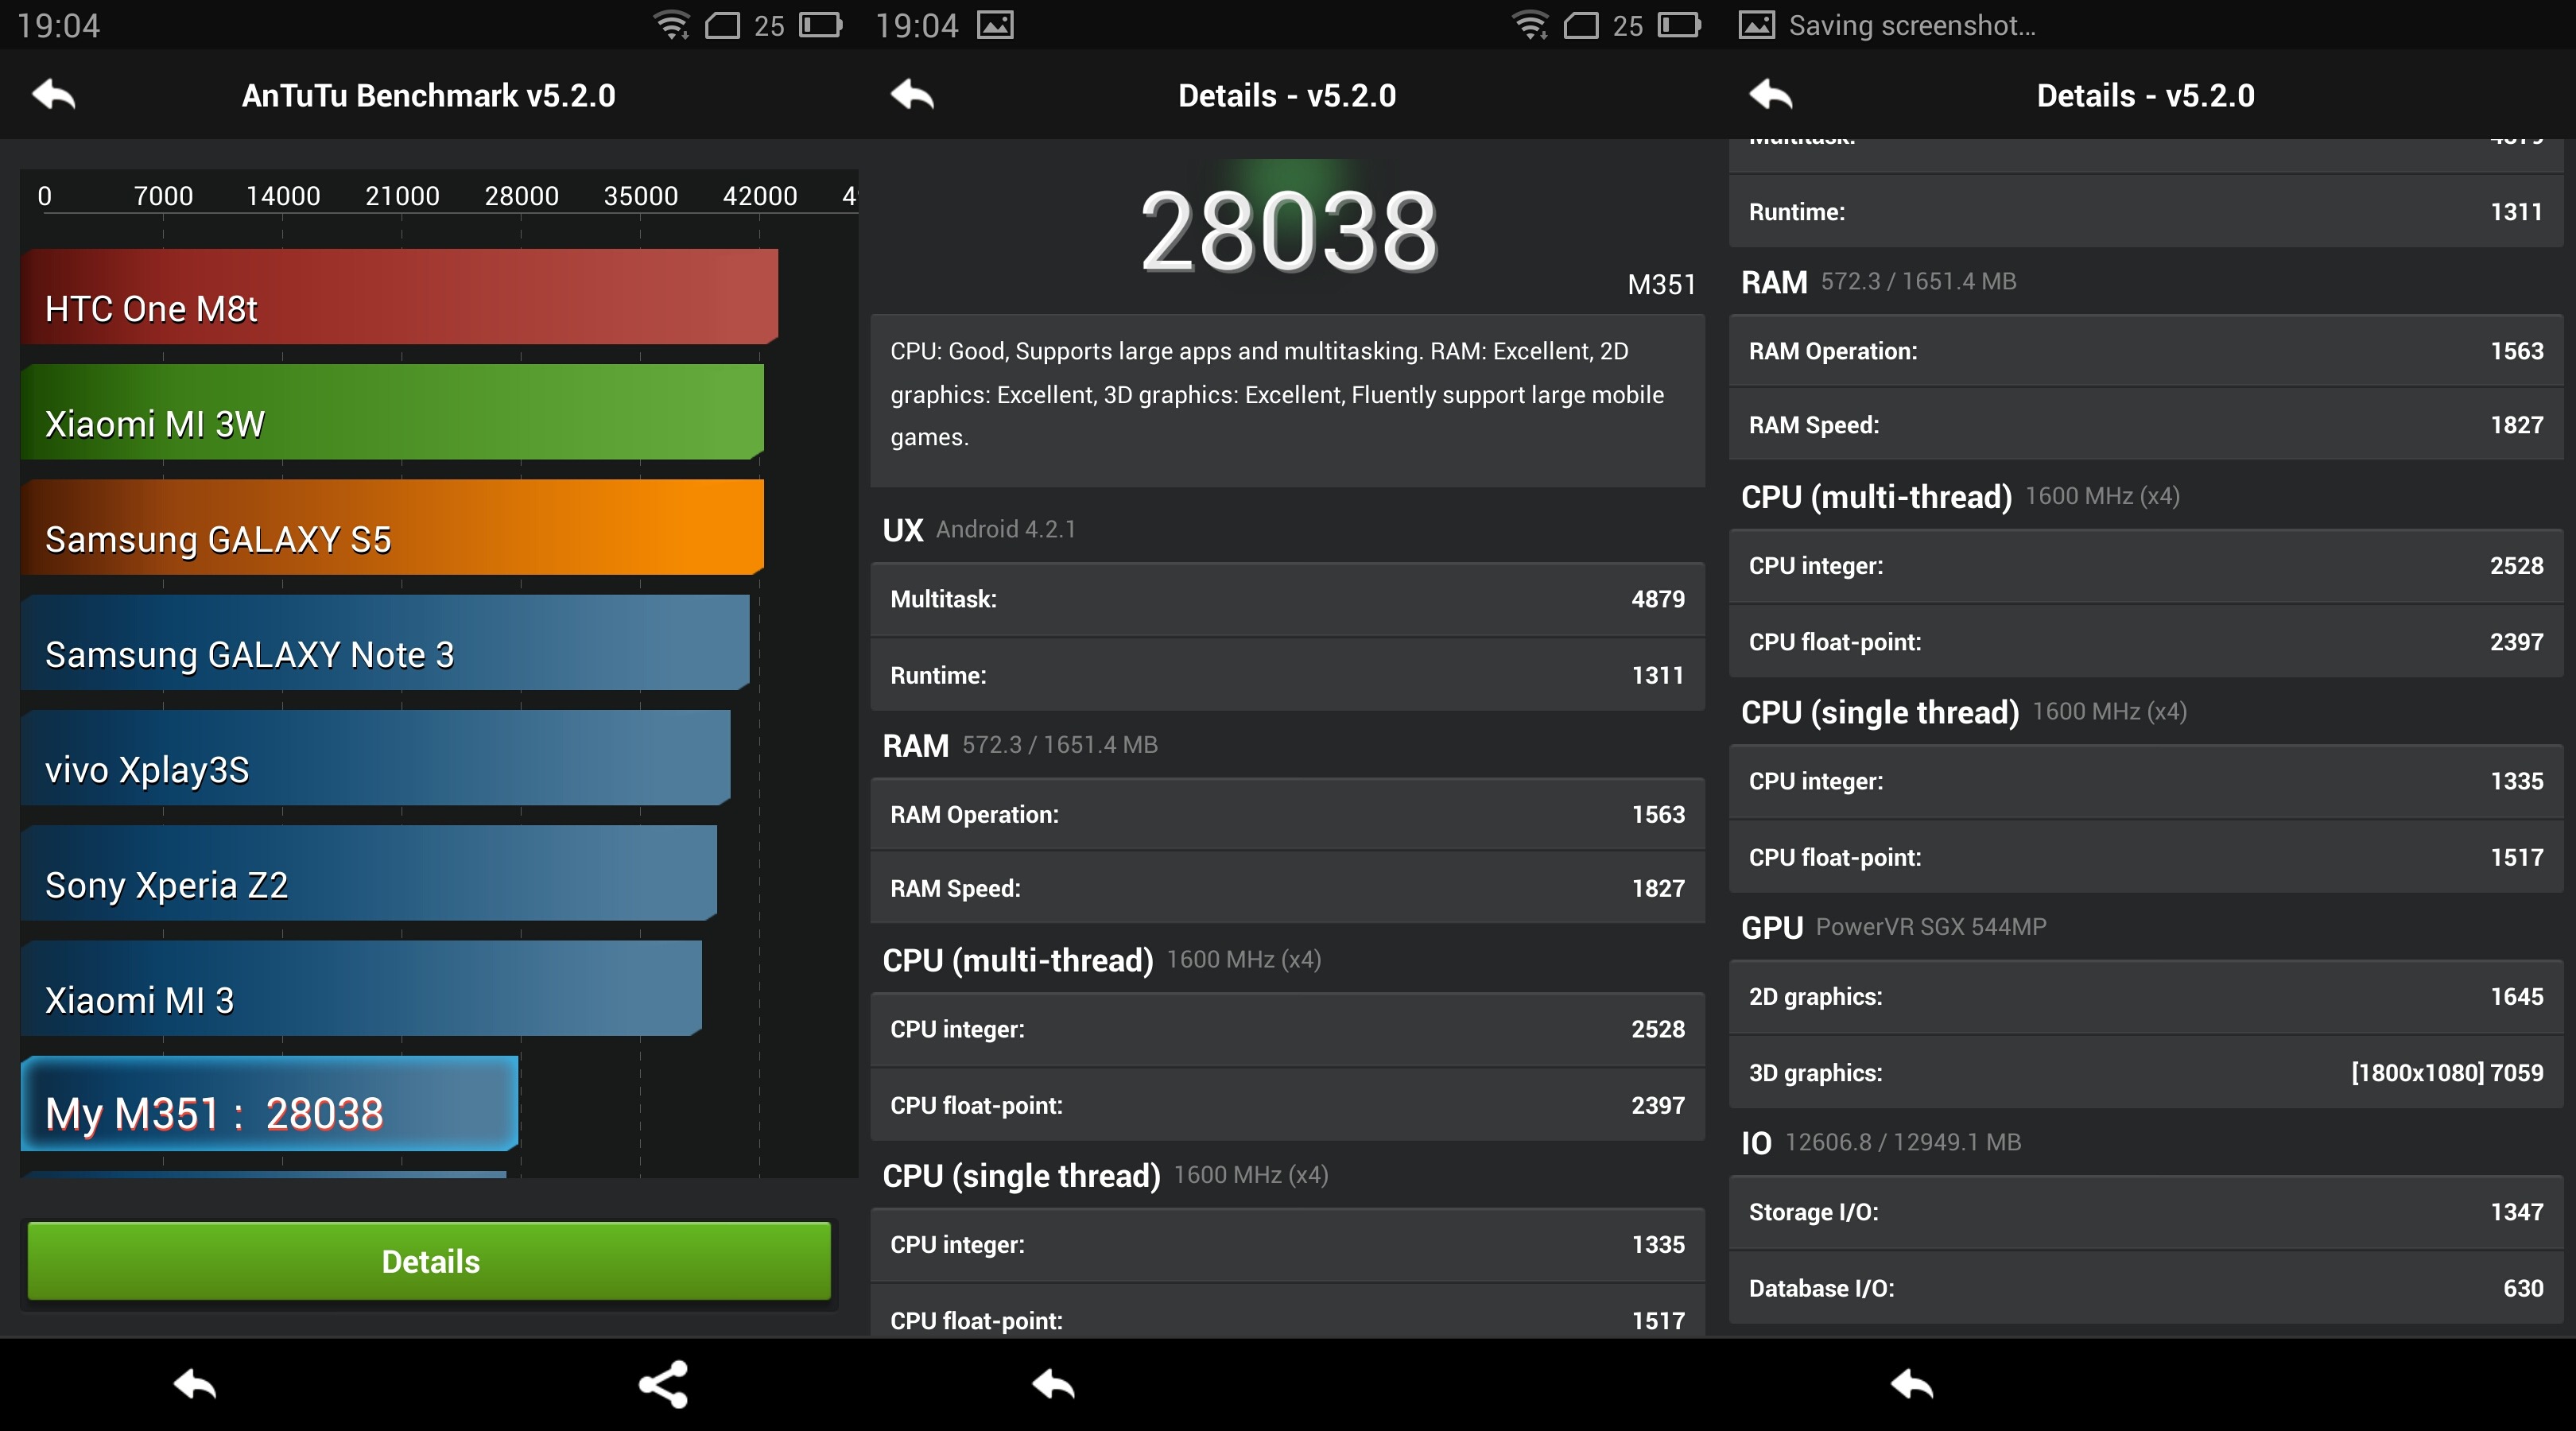Tap the share icon on left screen
The height and width of the screenshot is (1431, 2576).
(x=663, y=1384)
